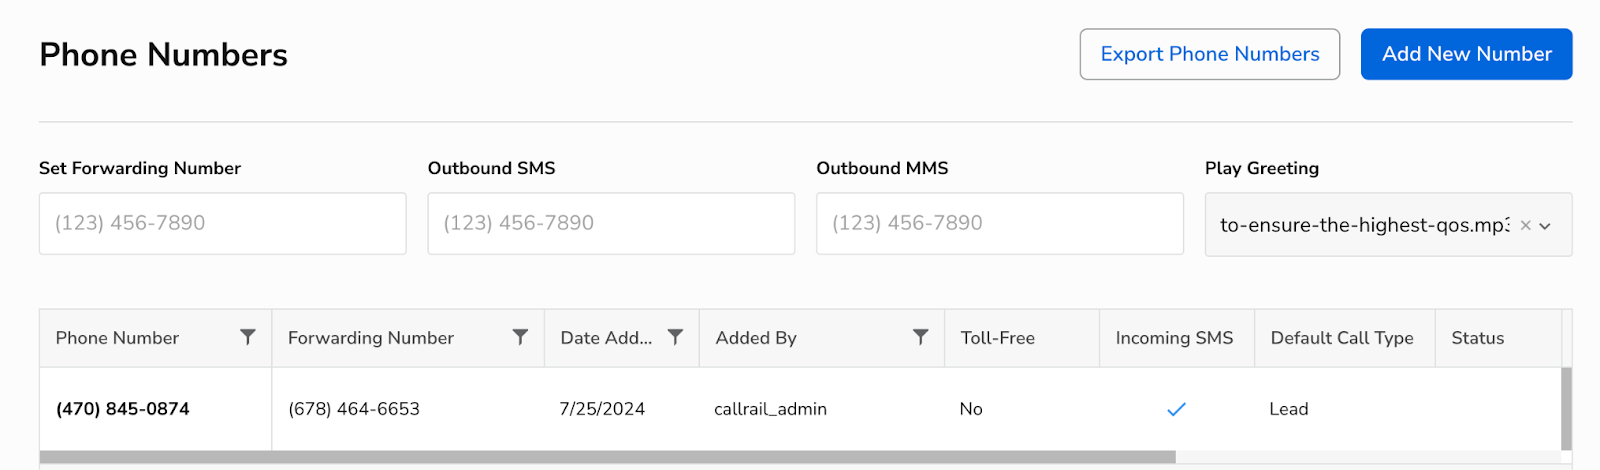Click the Incoming SMS checkmark

(x=1176, y=409)
